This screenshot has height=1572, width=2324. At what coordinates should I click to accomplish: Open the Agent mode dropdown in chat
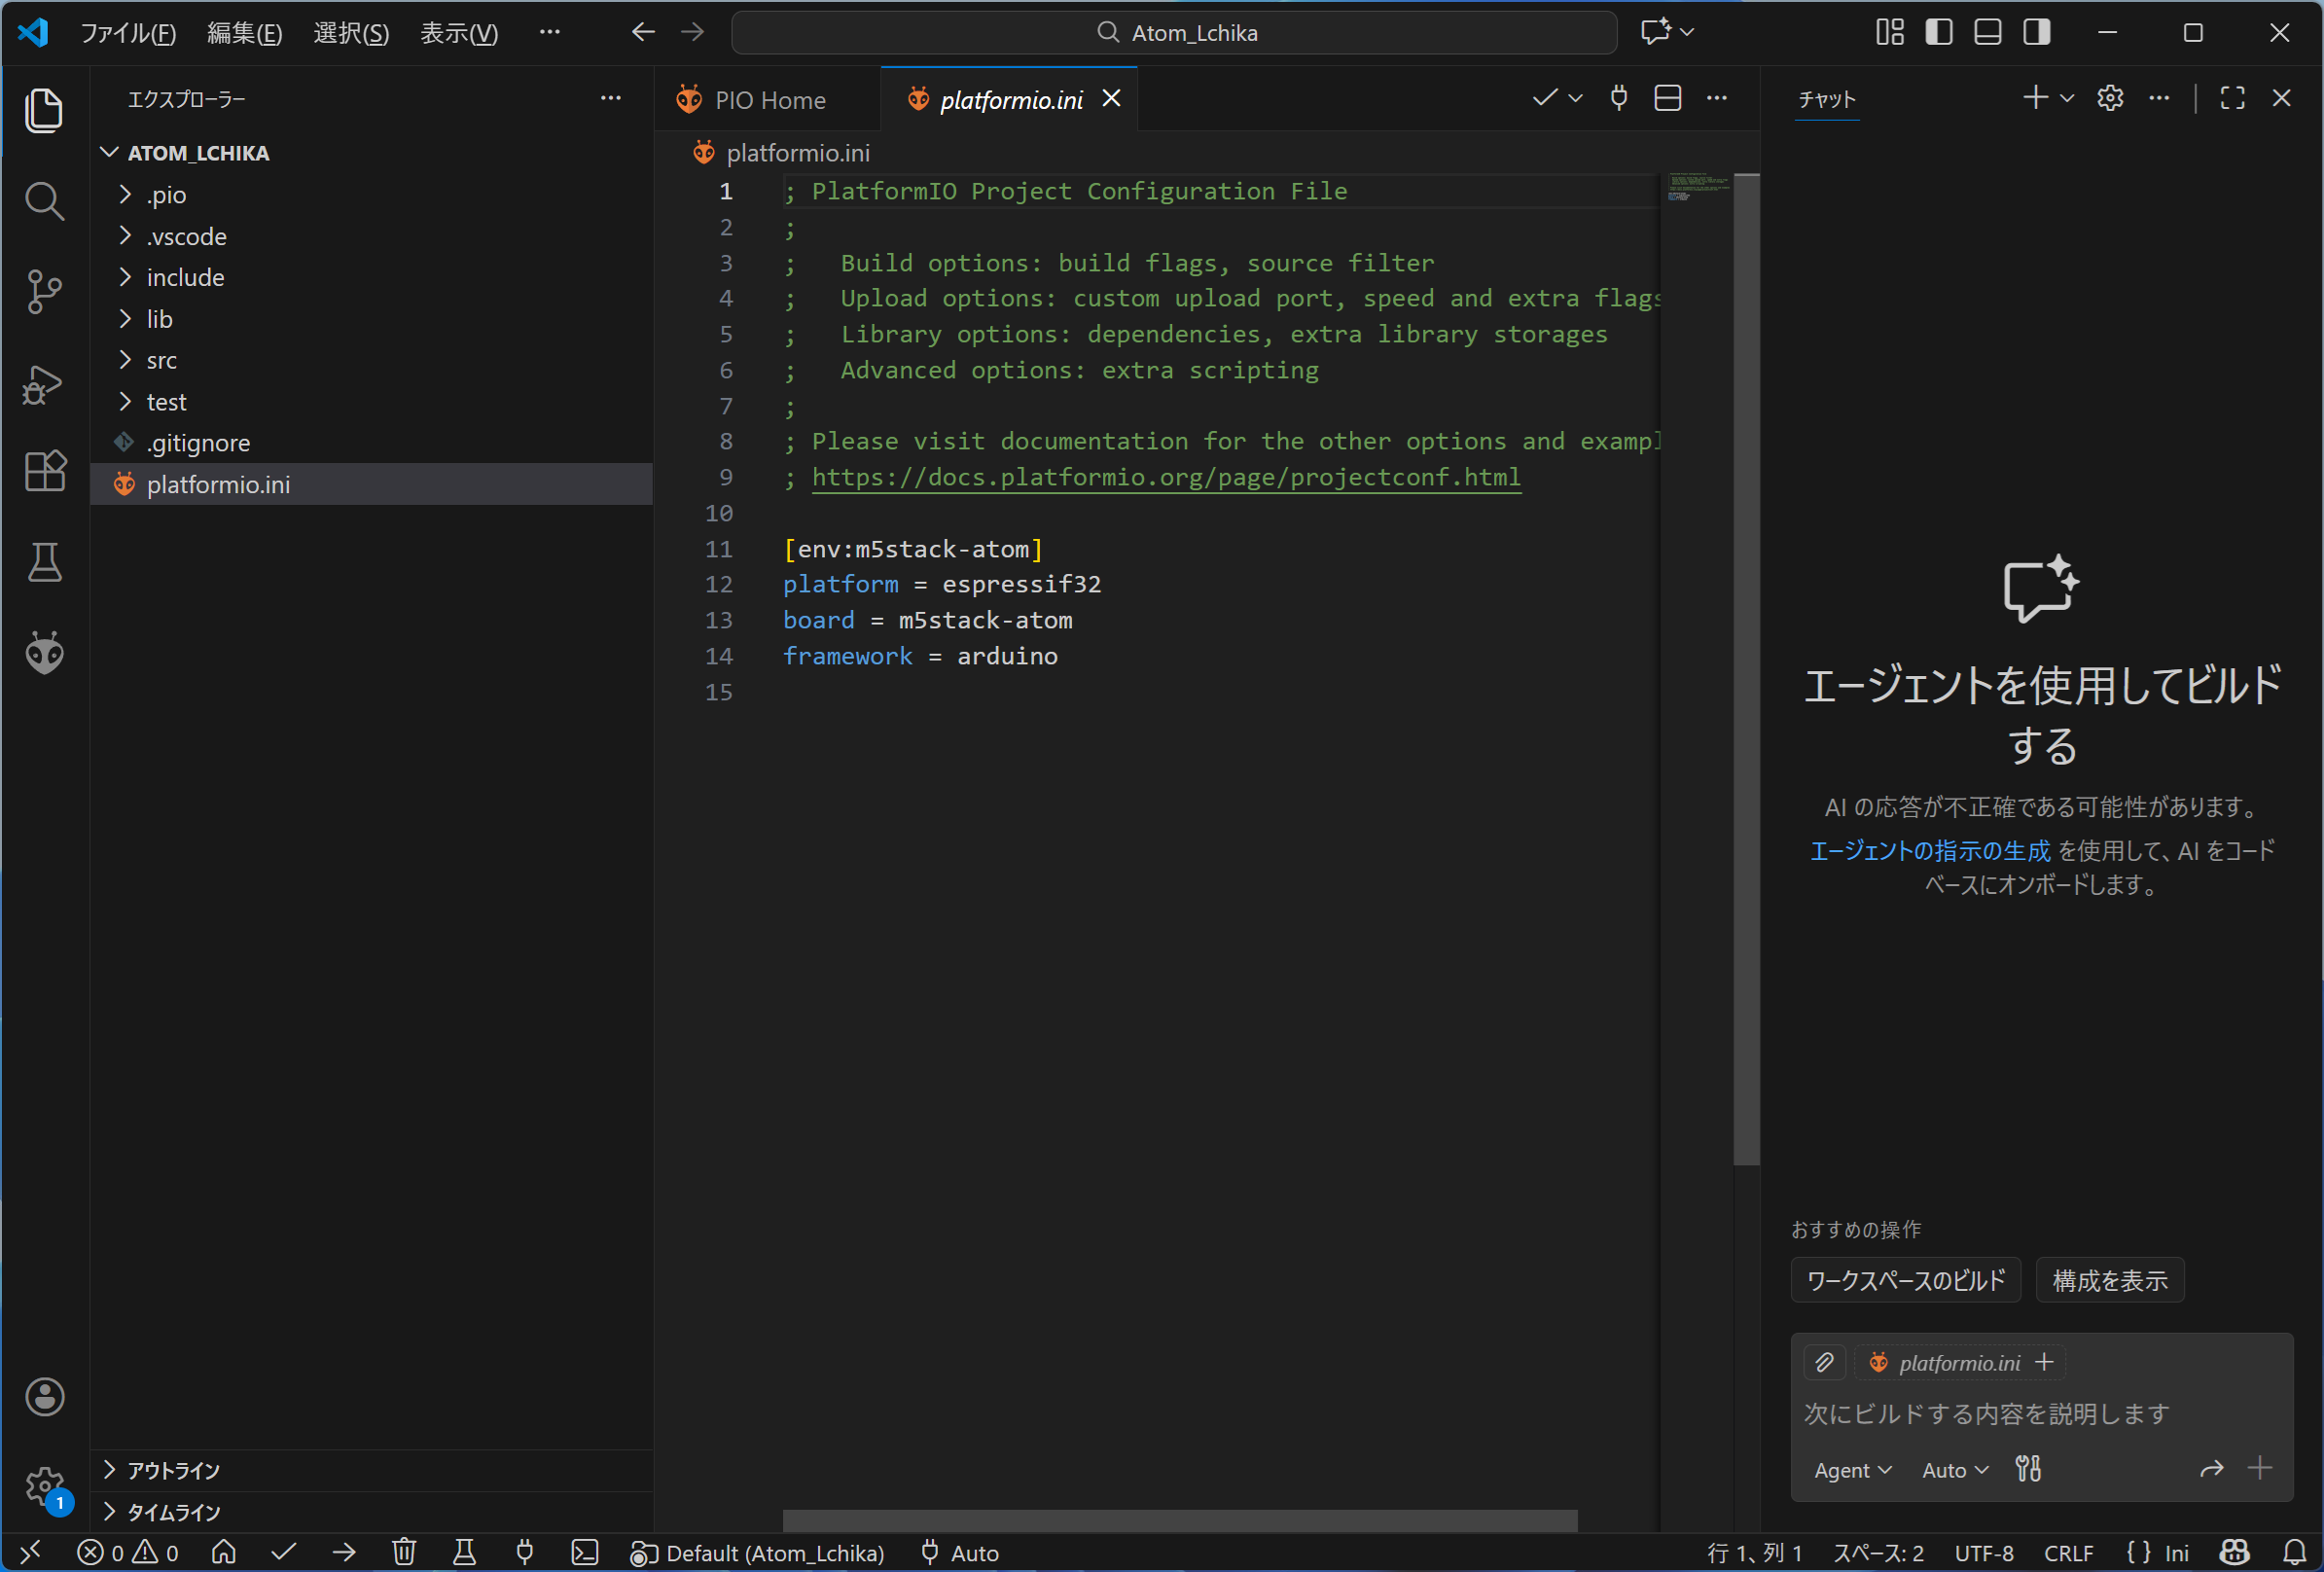1852,1470
